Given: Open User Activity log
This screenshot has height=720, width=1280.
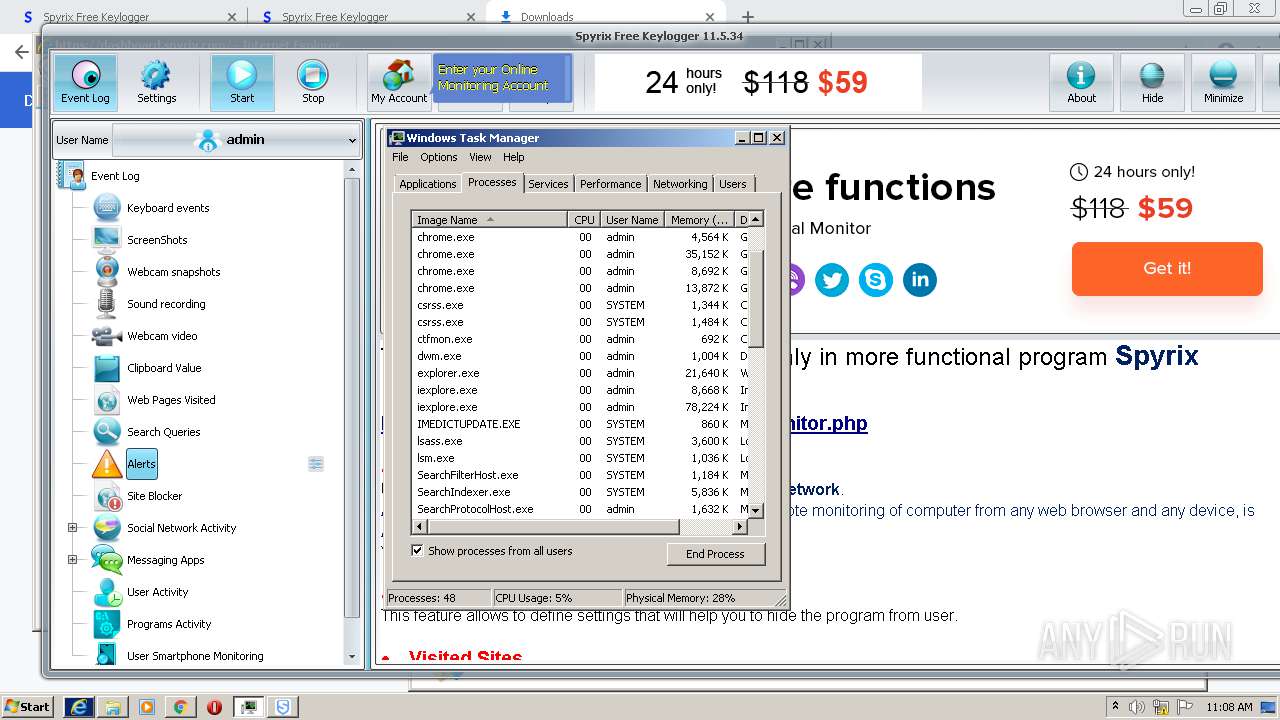Looking at the screenshot, I should coord(157,592).
